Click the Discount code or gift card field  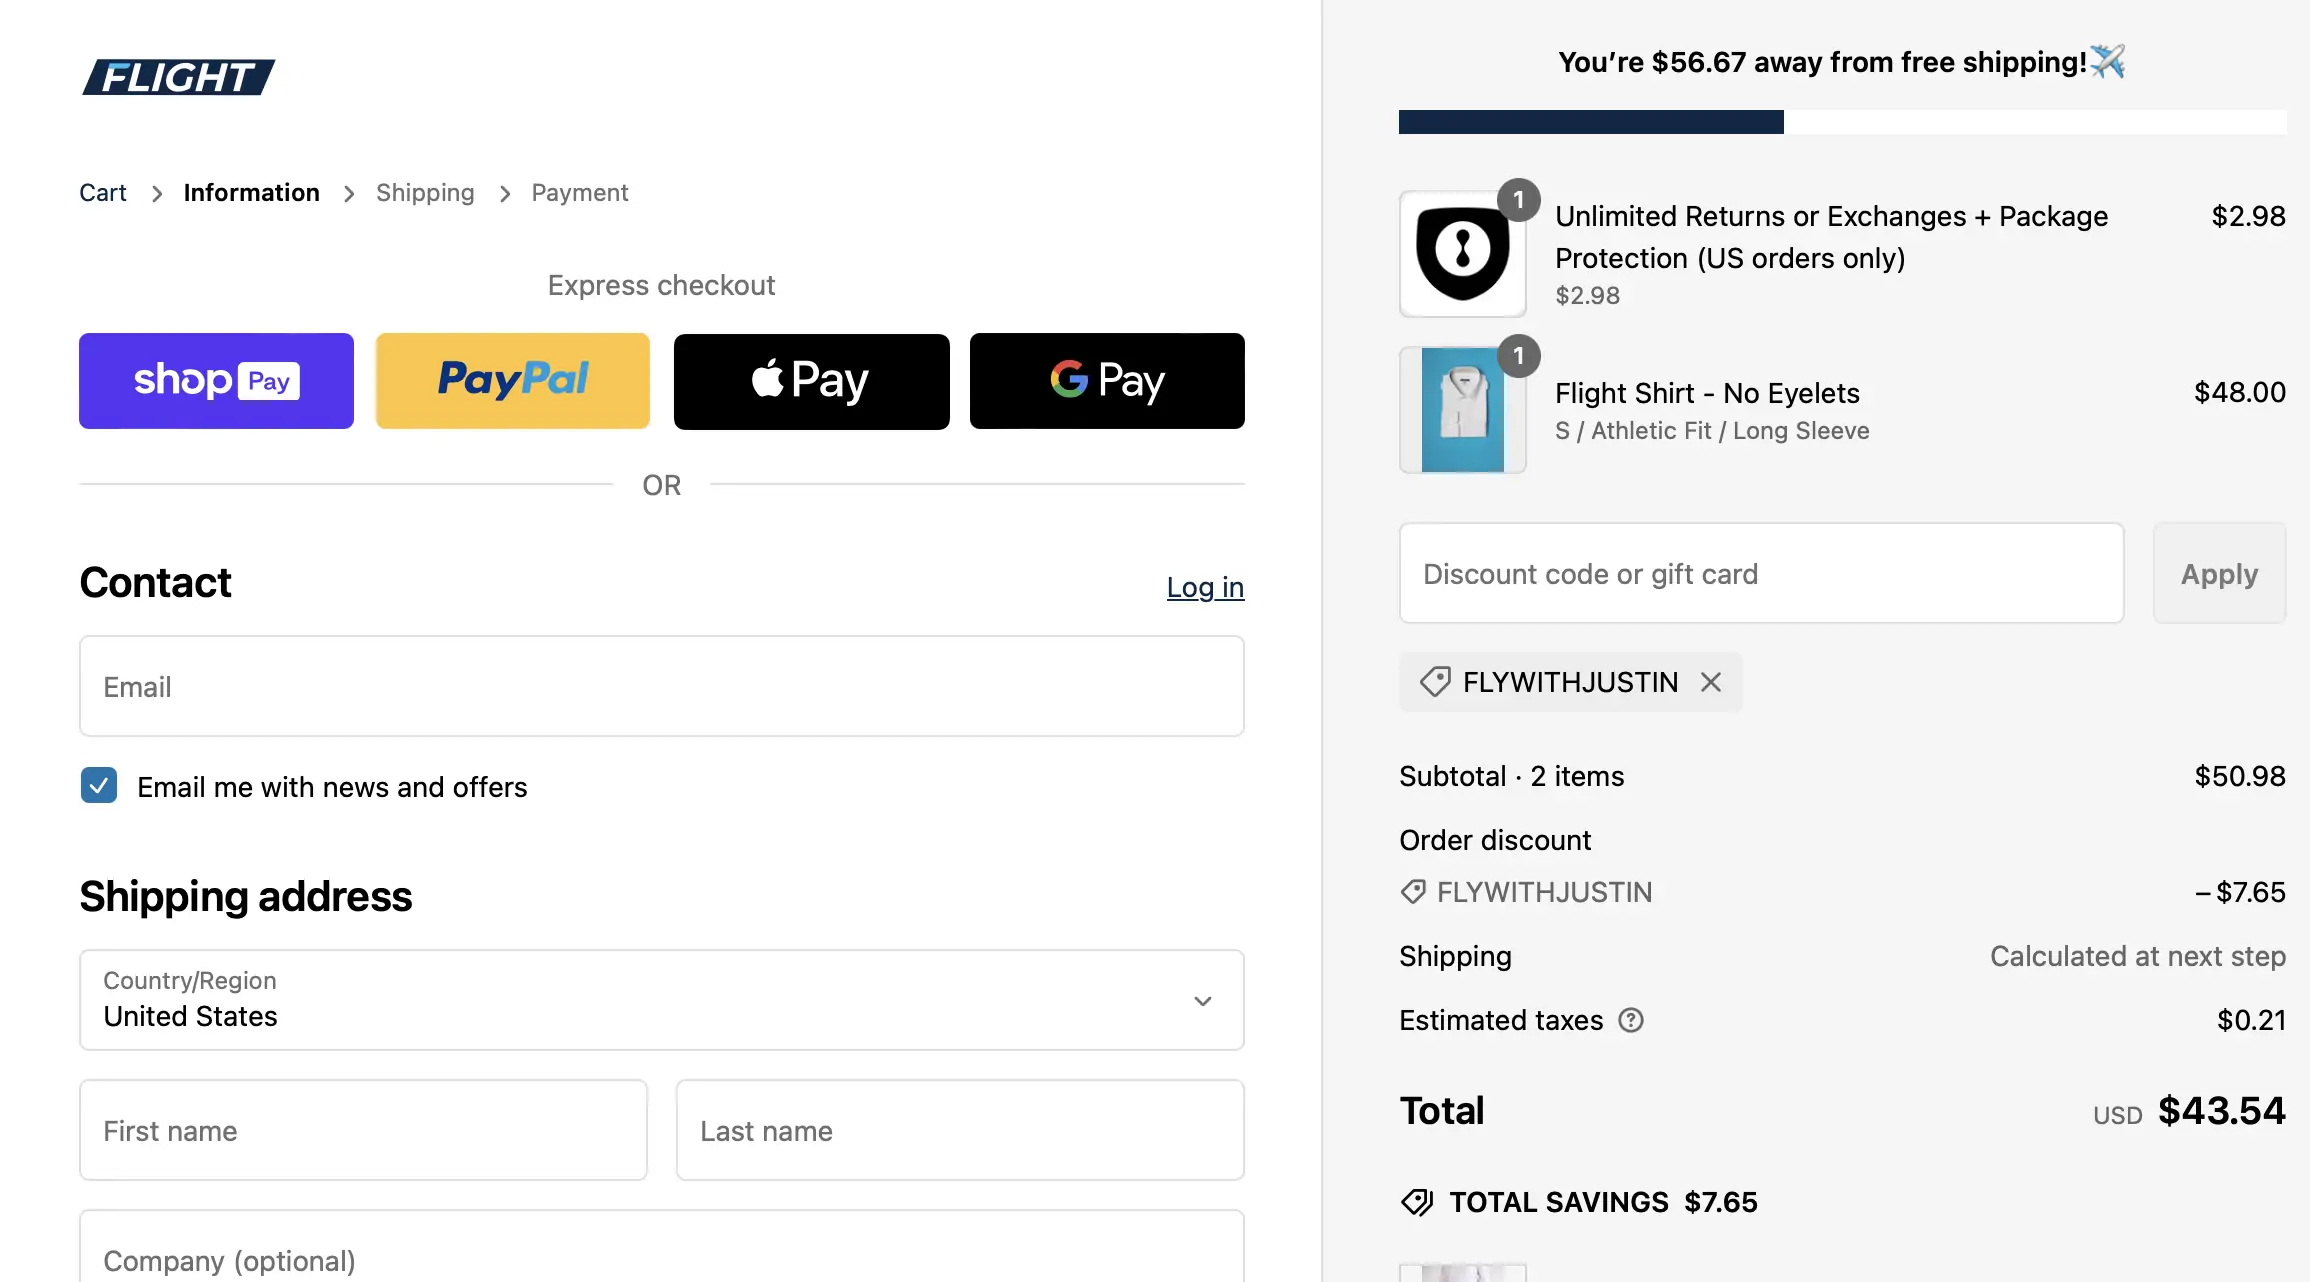coord(1760,573)
